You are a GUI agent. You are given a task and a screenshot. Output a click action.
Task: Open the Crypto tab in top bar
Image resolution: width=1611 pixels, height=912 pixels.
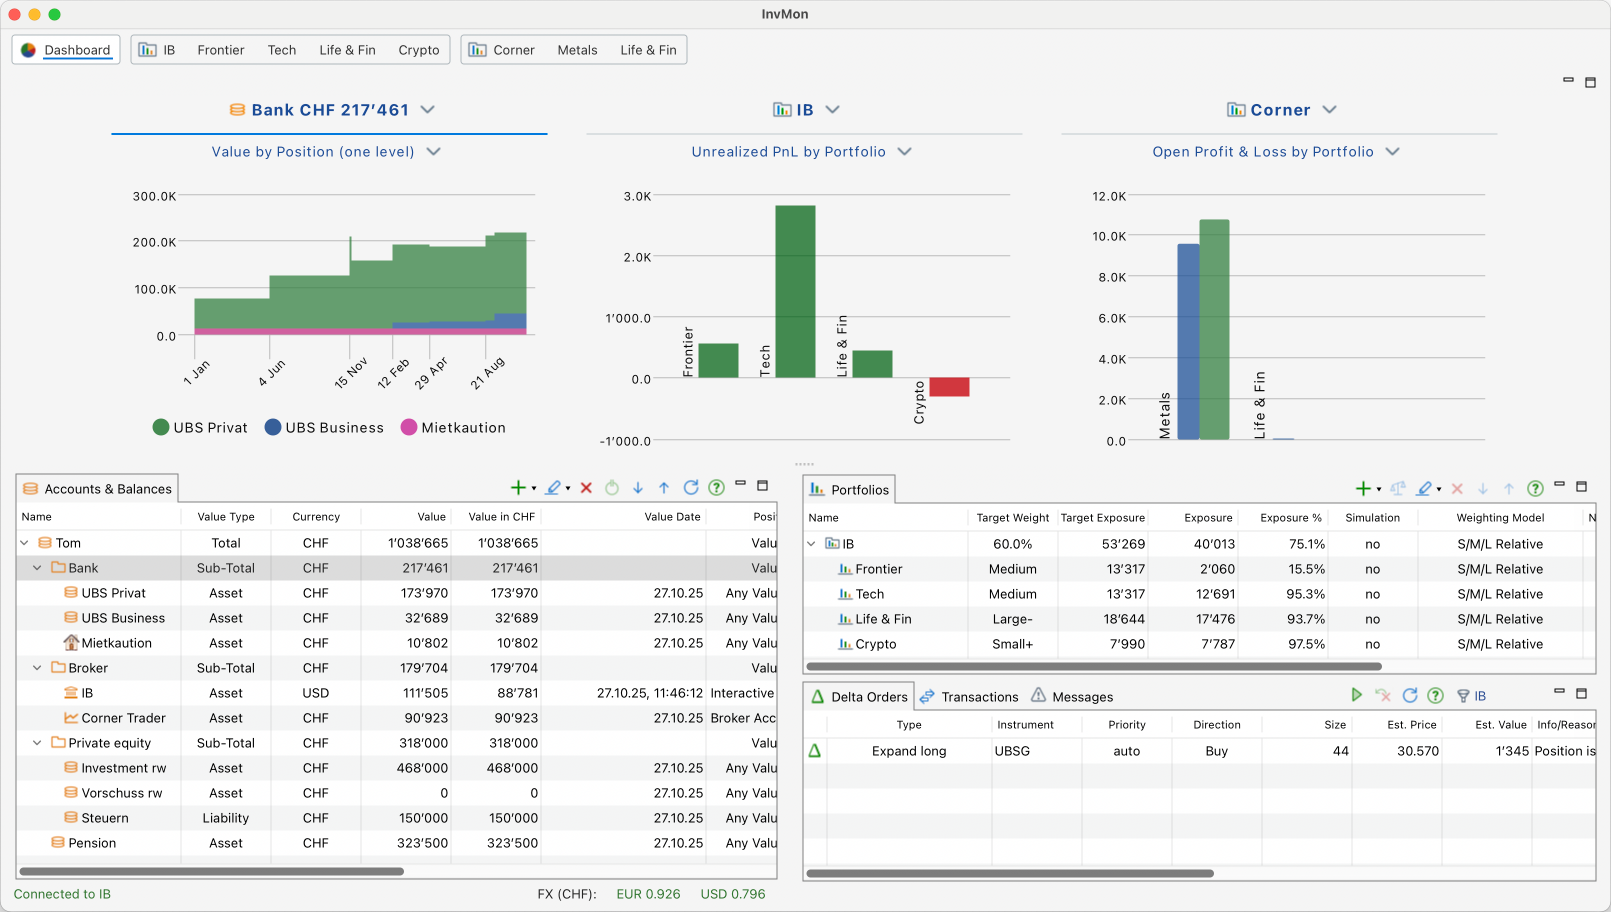(418, 50)
